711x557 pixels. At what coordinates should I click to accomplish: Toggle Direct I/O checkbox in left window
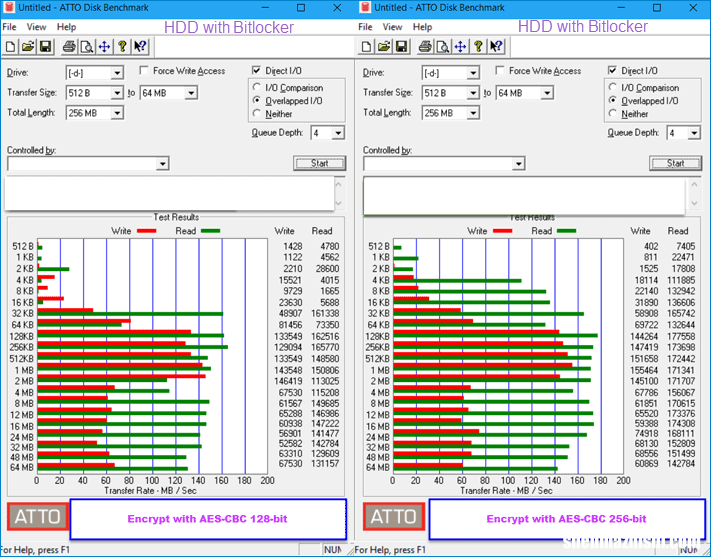pos(256,71)
